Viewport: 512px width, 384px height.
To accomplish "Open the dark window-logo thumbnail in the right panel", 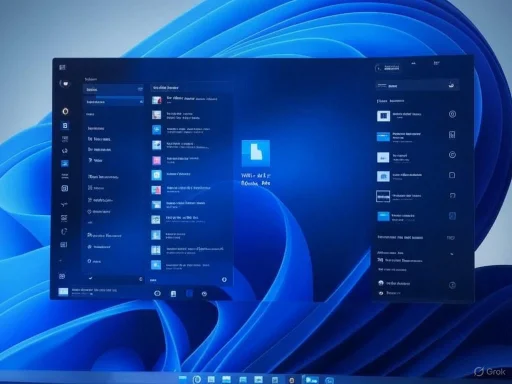I will [383, 116].
